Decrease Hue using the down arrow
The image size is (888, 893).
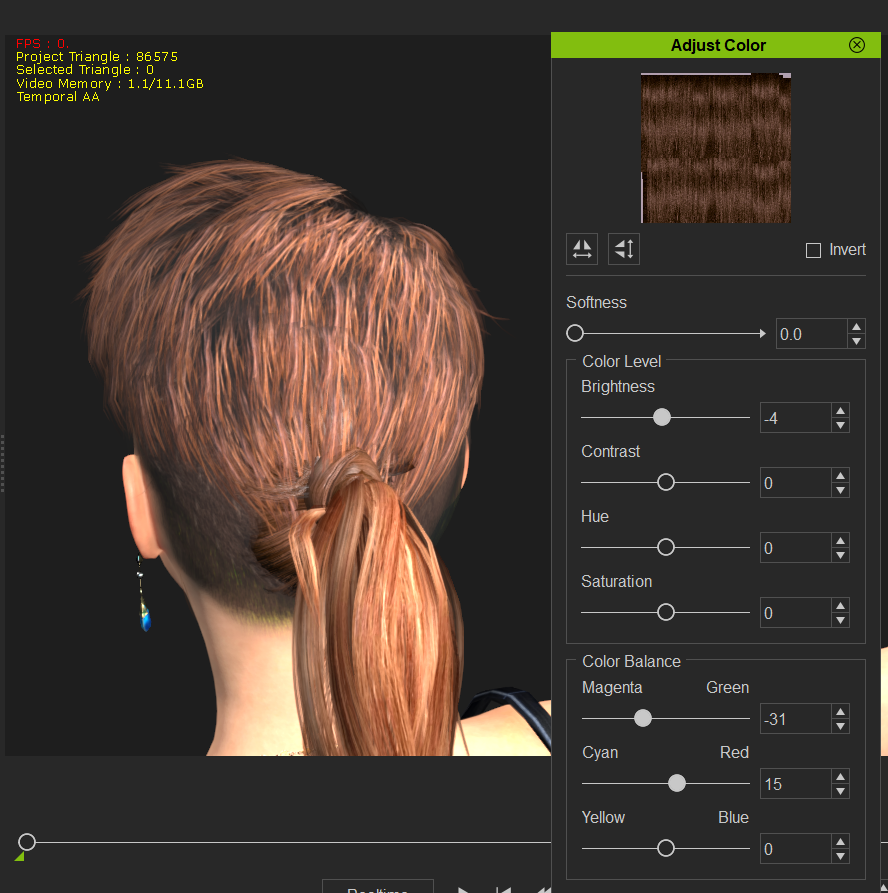coord(840,555)
